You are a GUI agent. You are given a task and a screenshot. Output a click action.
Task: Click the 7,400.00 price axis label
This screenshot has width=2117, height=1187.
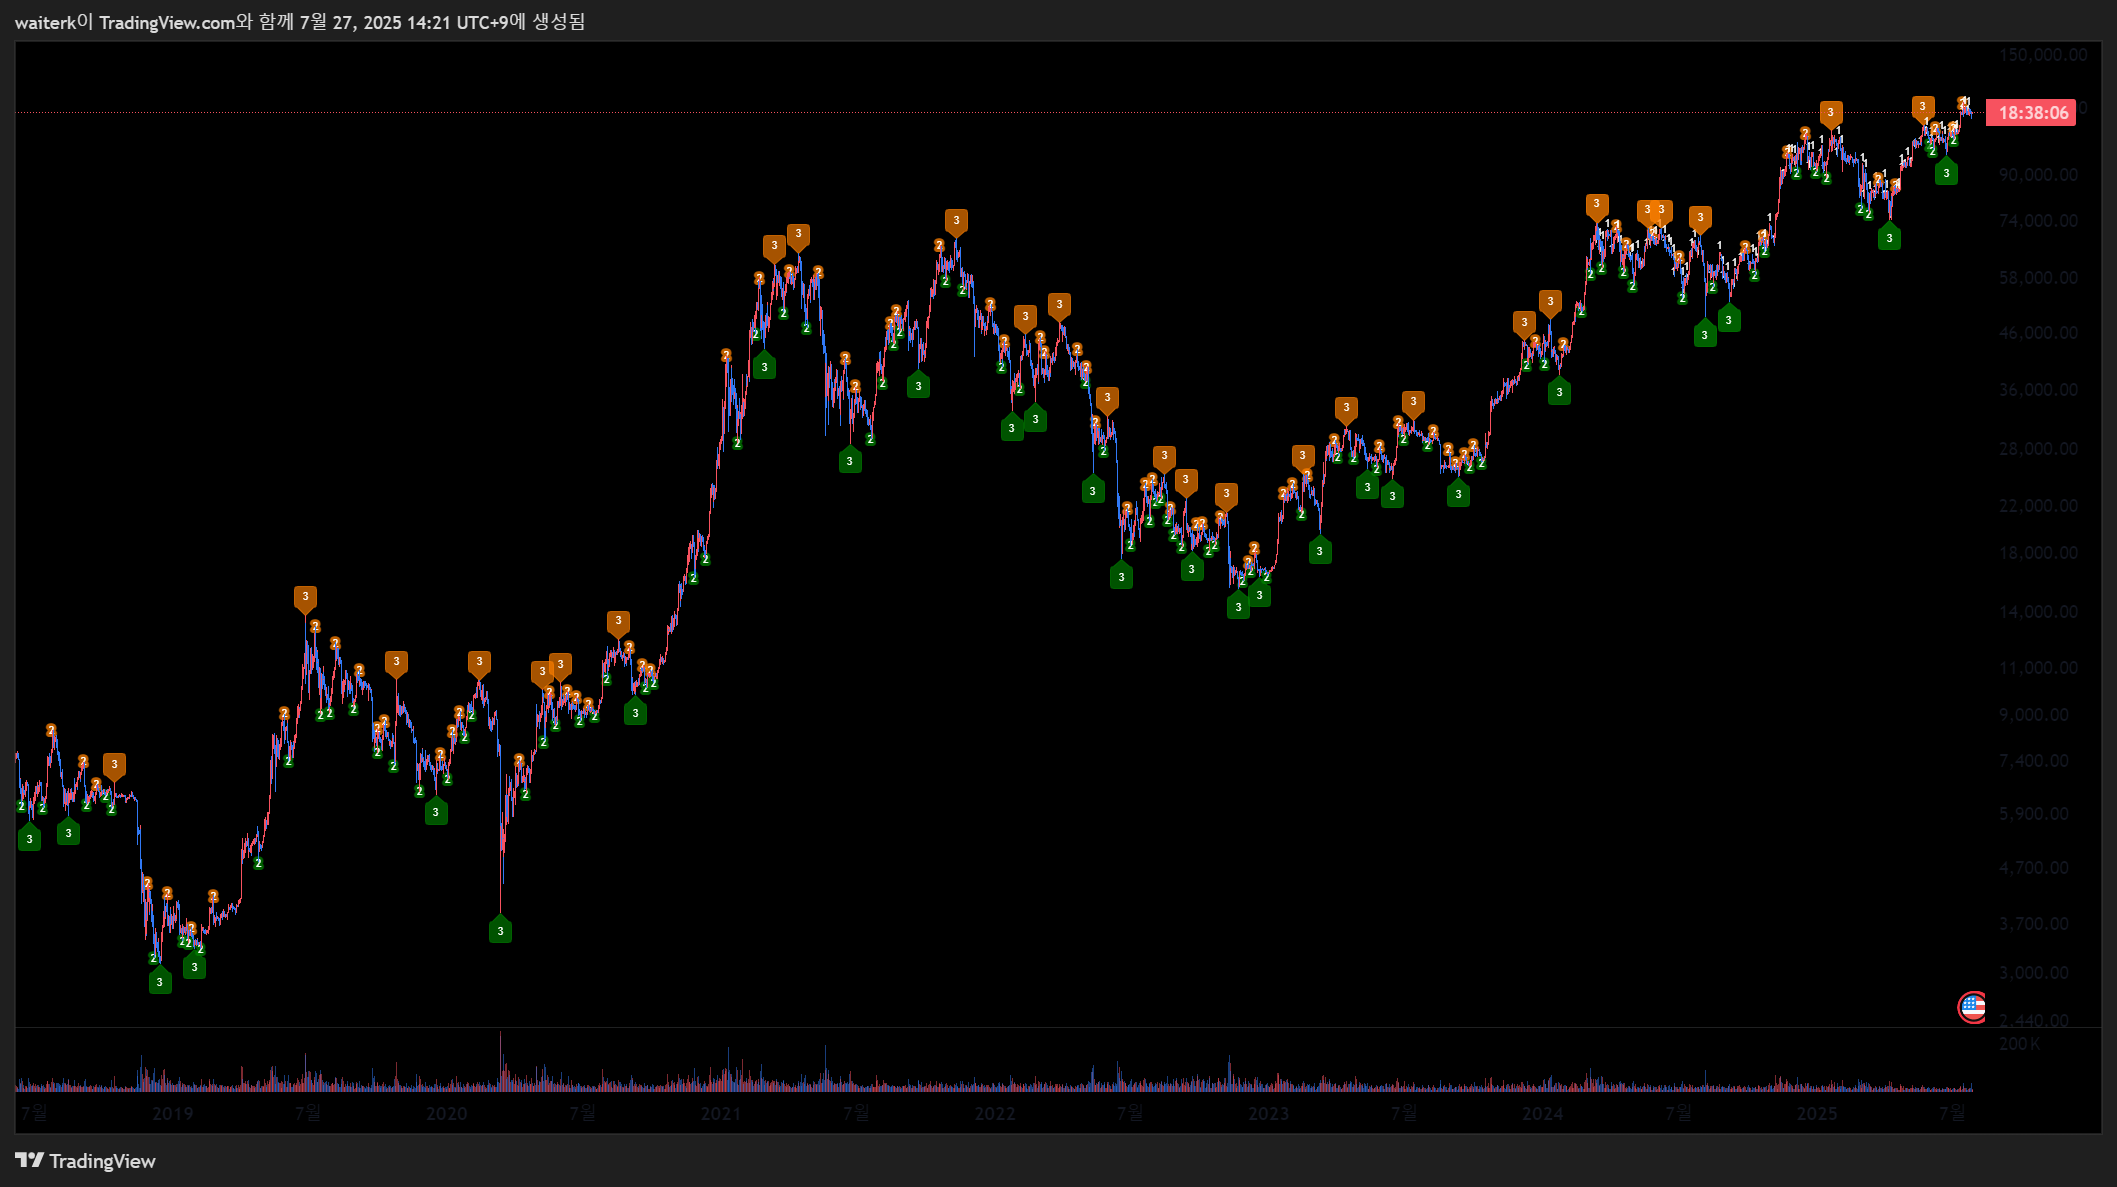[x=2034, y=761]
